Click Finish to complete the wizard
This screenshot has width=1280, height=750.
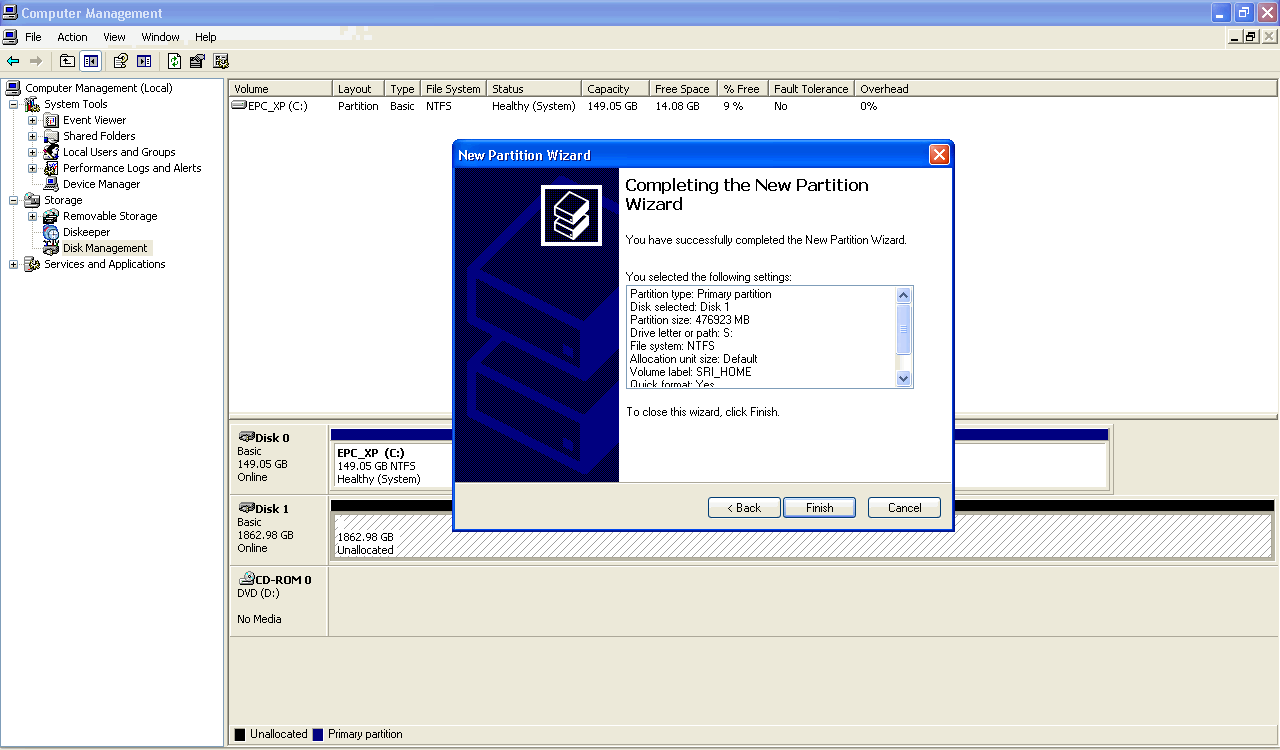point(819,508)
